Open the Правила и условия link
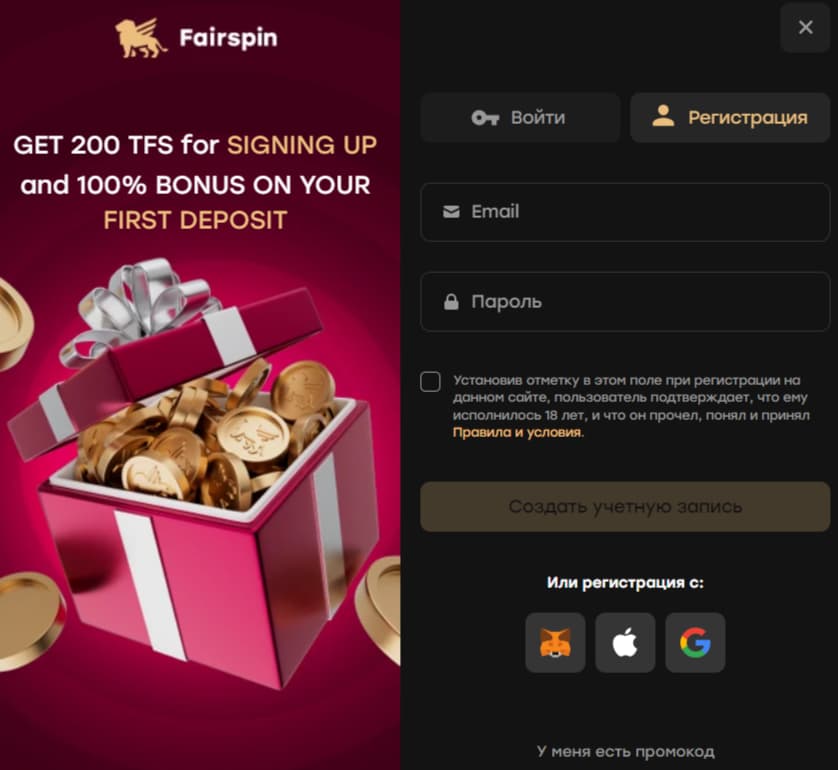This screenshot has width=838, height=770. point(518,432)
